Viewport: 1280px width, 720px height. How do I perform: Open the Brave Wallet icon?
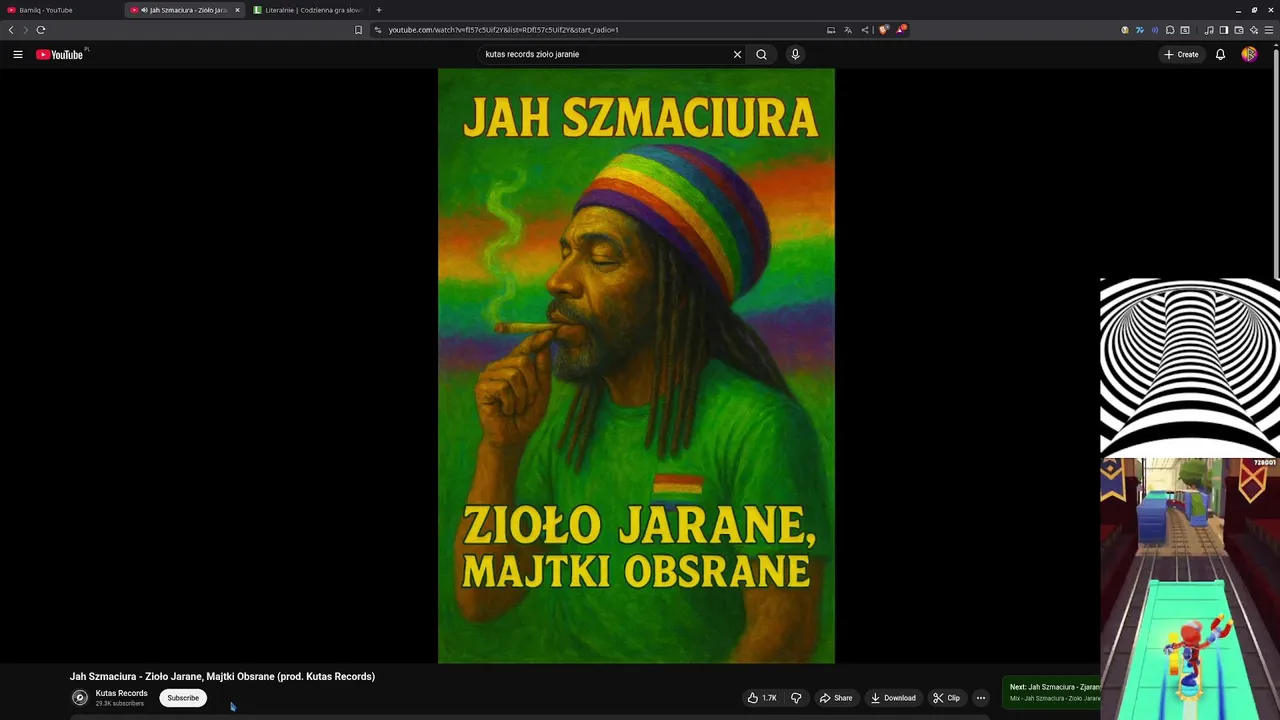[x=1239, y=30]
